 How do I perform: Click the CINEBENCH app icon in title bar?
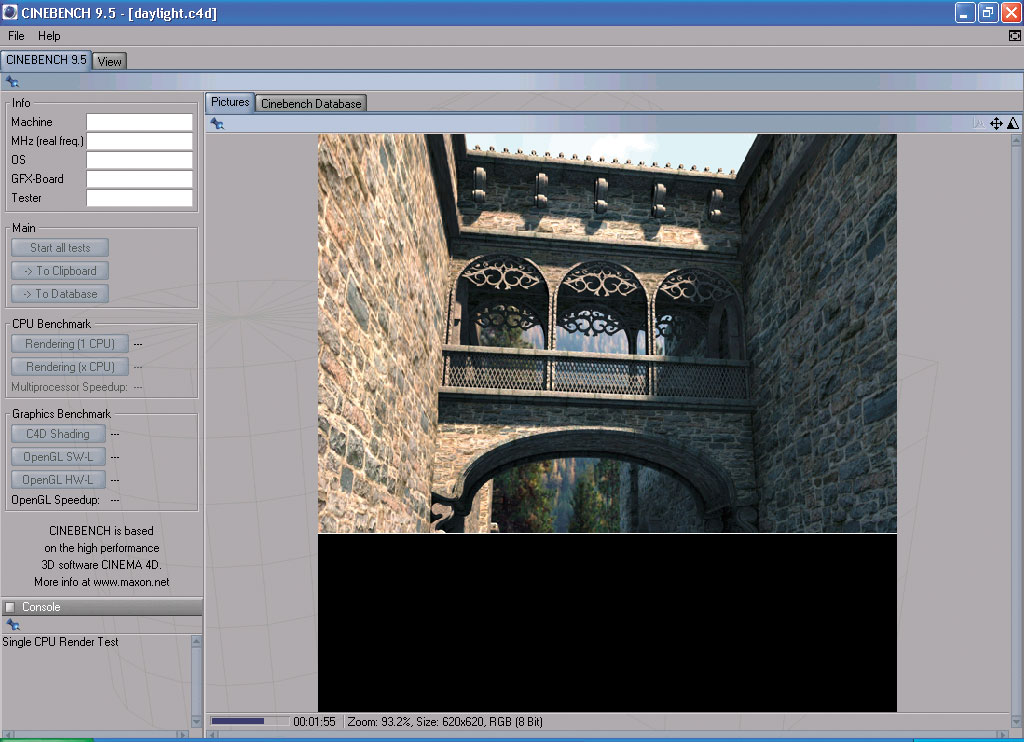tap(10, 13)
